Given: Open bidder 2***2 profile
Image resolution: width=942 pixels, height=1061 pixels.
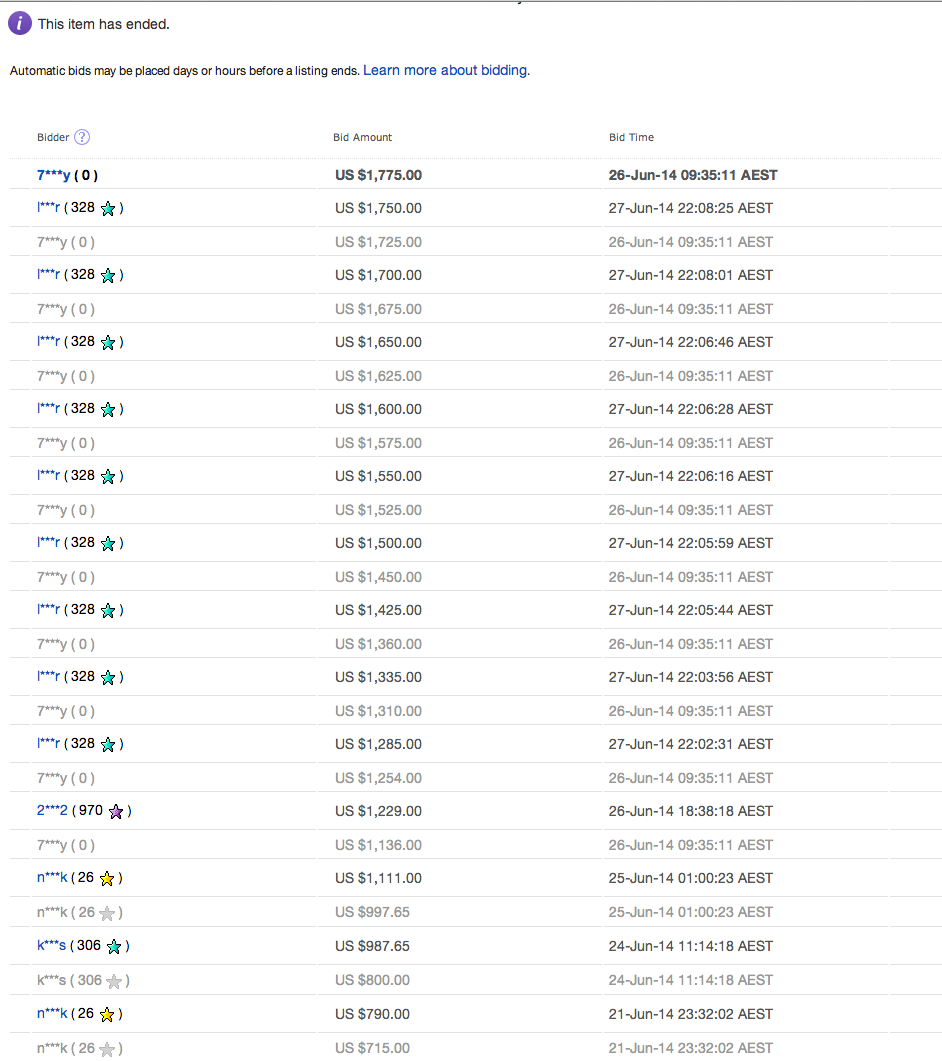Looking at the screenshot, I should coord(51,811).
